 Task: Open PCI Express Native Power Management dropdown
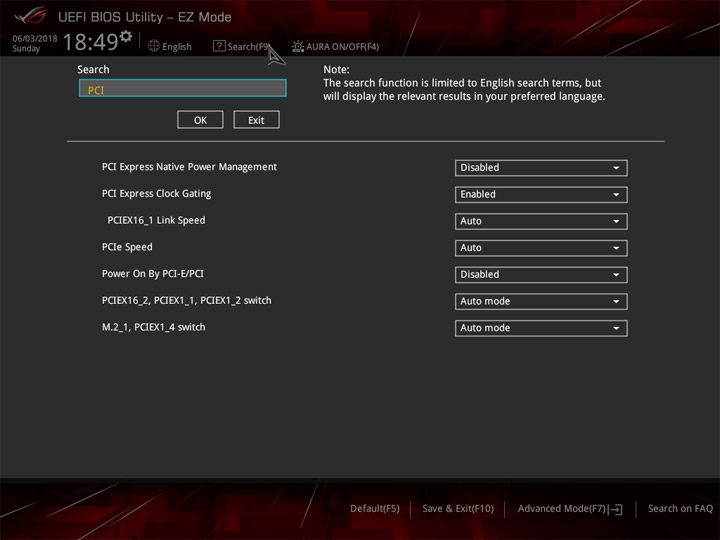[x=541, y=168]
